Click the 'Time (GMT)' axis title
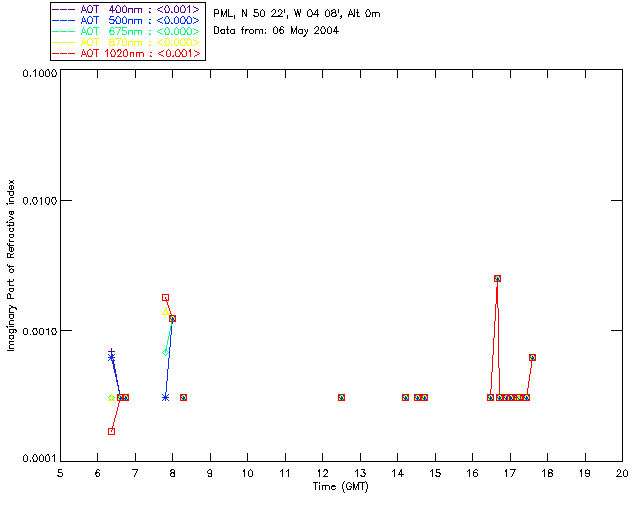This screenshot has height=512, width=640. pyautogui.click(x=340, y=487)
